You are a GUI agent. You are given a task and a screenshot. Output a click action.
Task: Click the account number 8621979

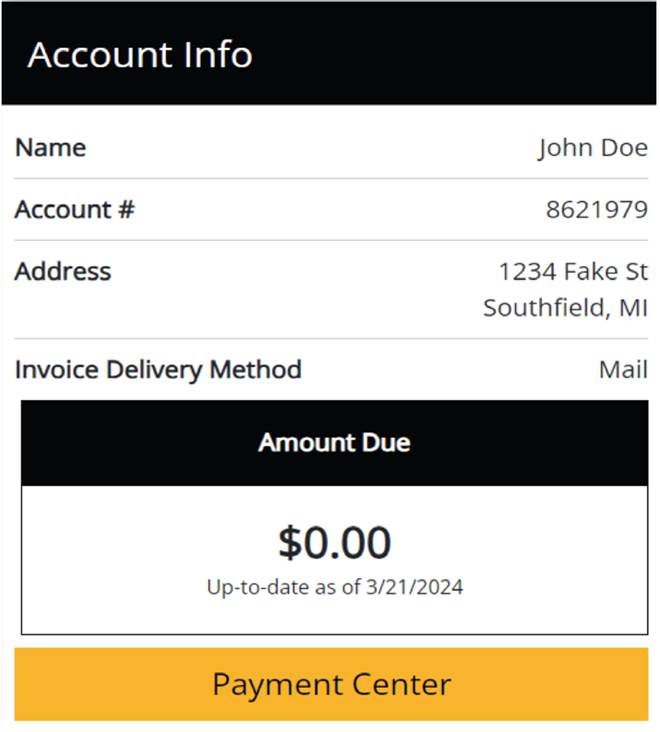pyautogui.click(x=596, y=210)
